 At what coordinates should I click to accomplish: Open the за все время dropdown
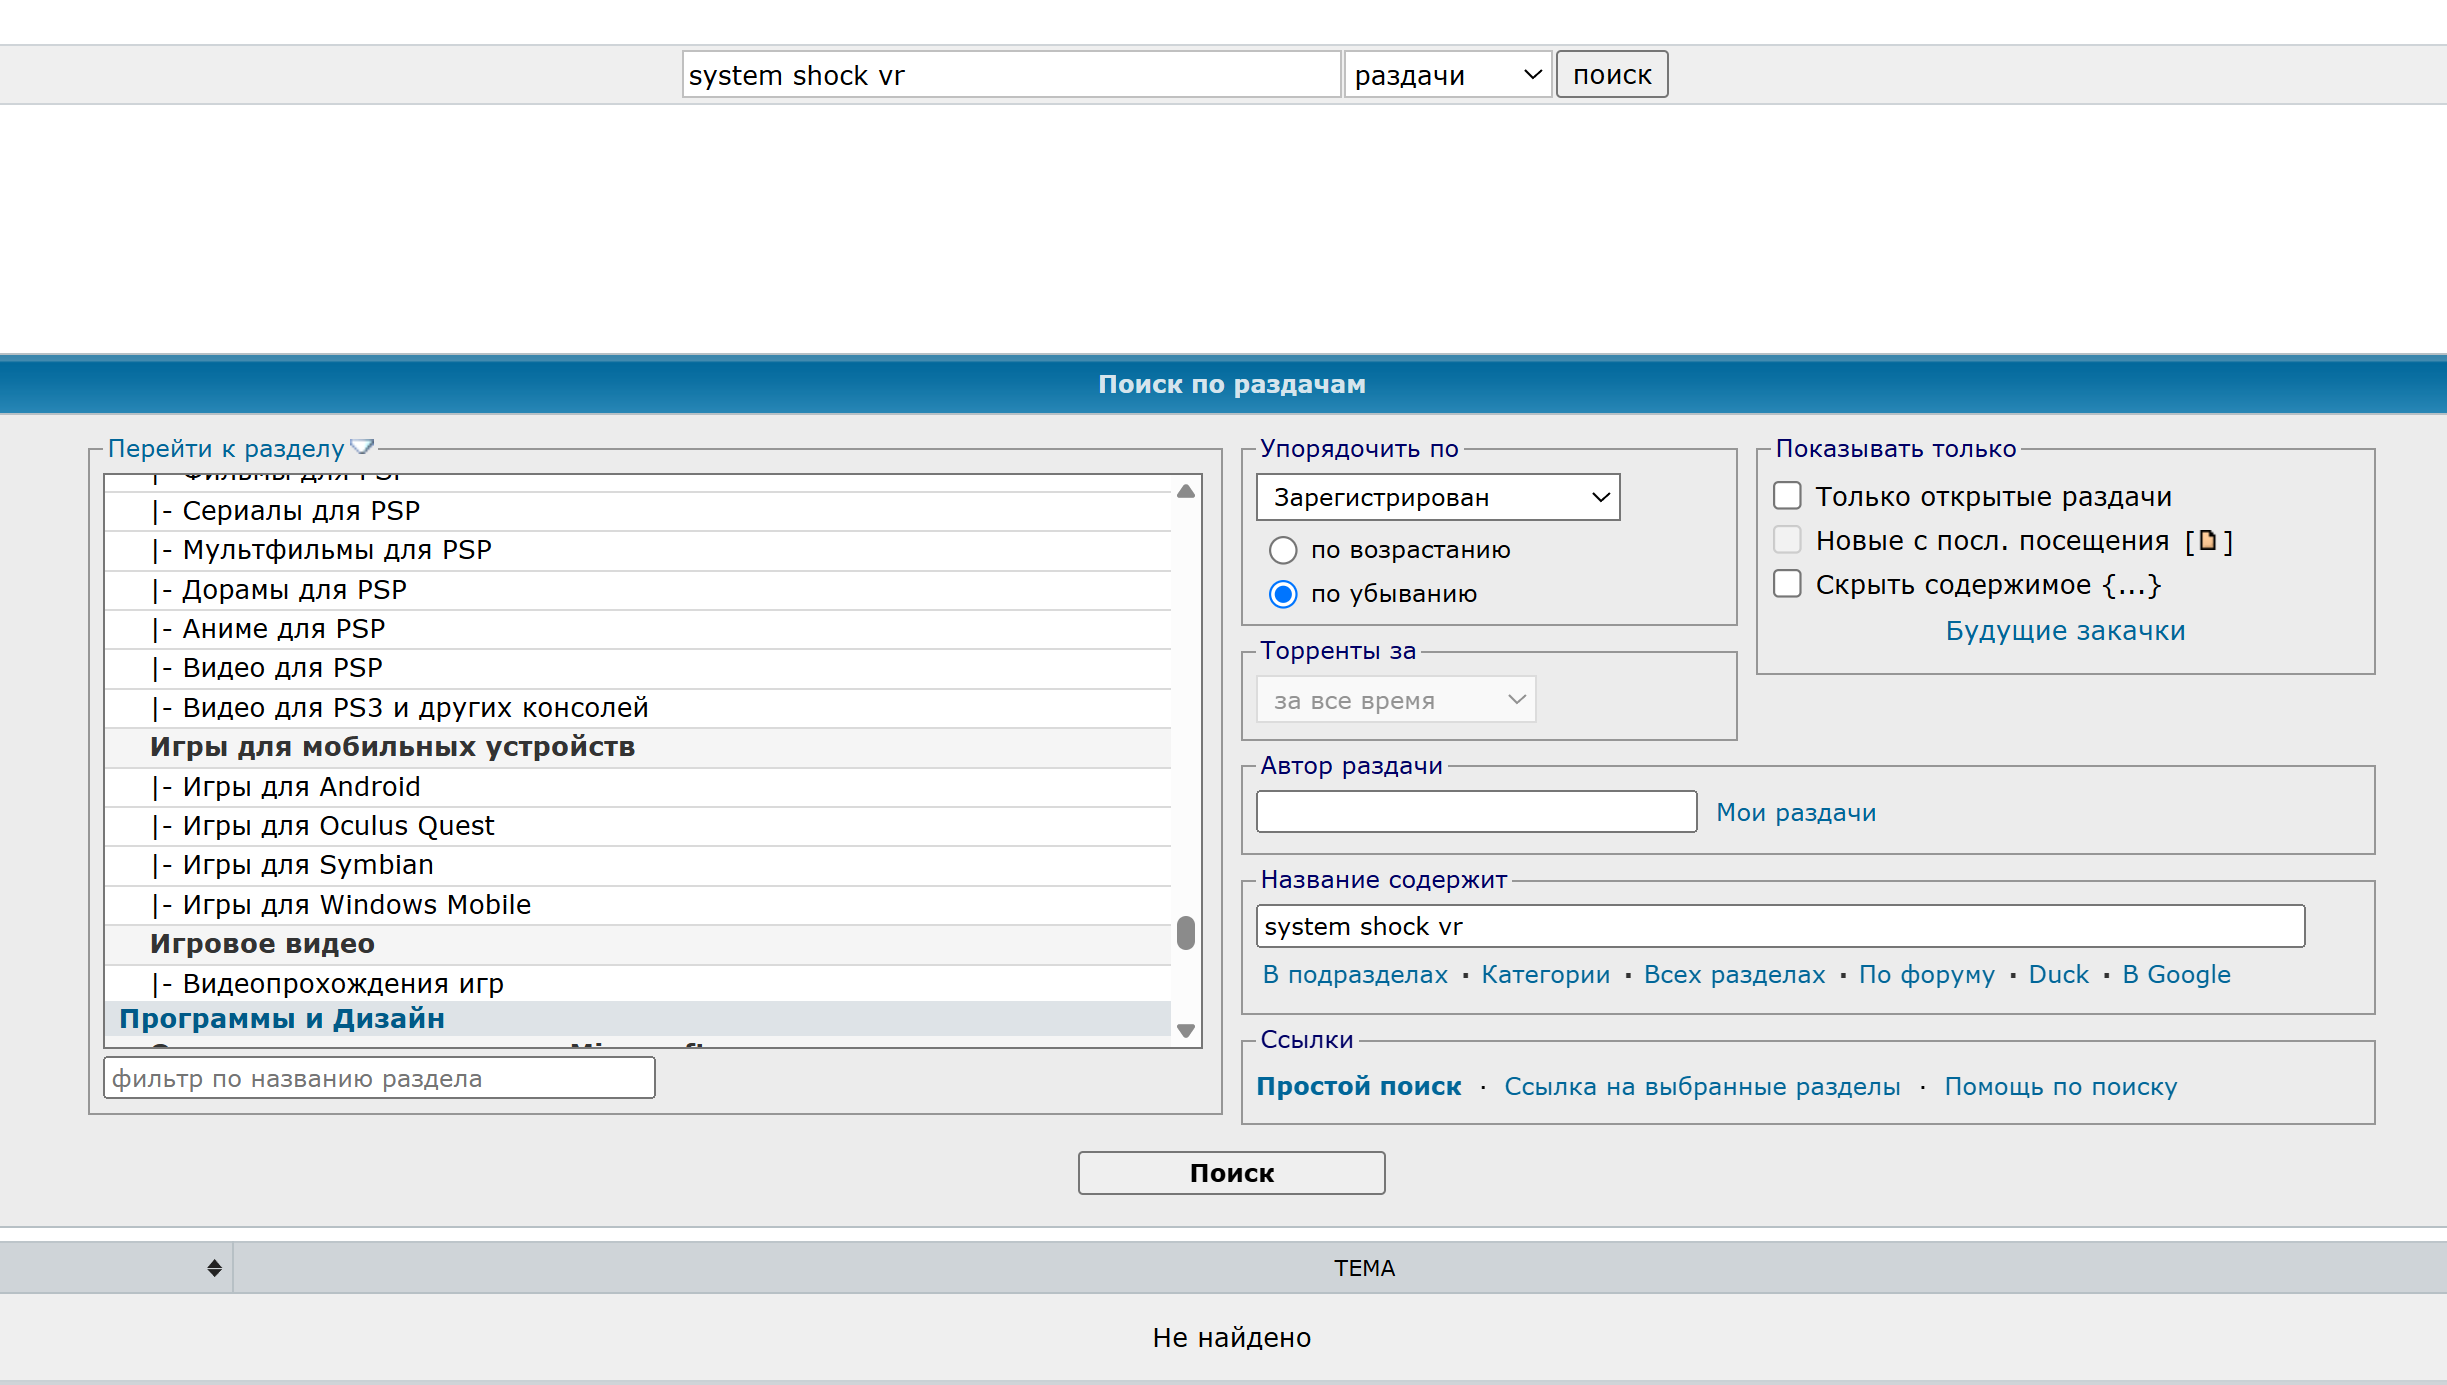coord(1396,700)
